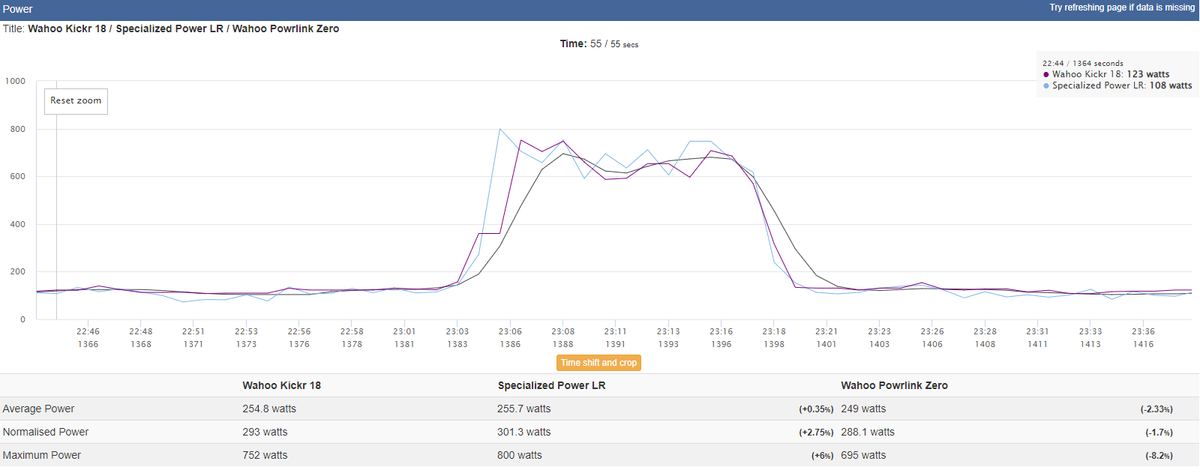1200x476 pixels.
Task: Click the 254.8 watts value
Action: 269,409
